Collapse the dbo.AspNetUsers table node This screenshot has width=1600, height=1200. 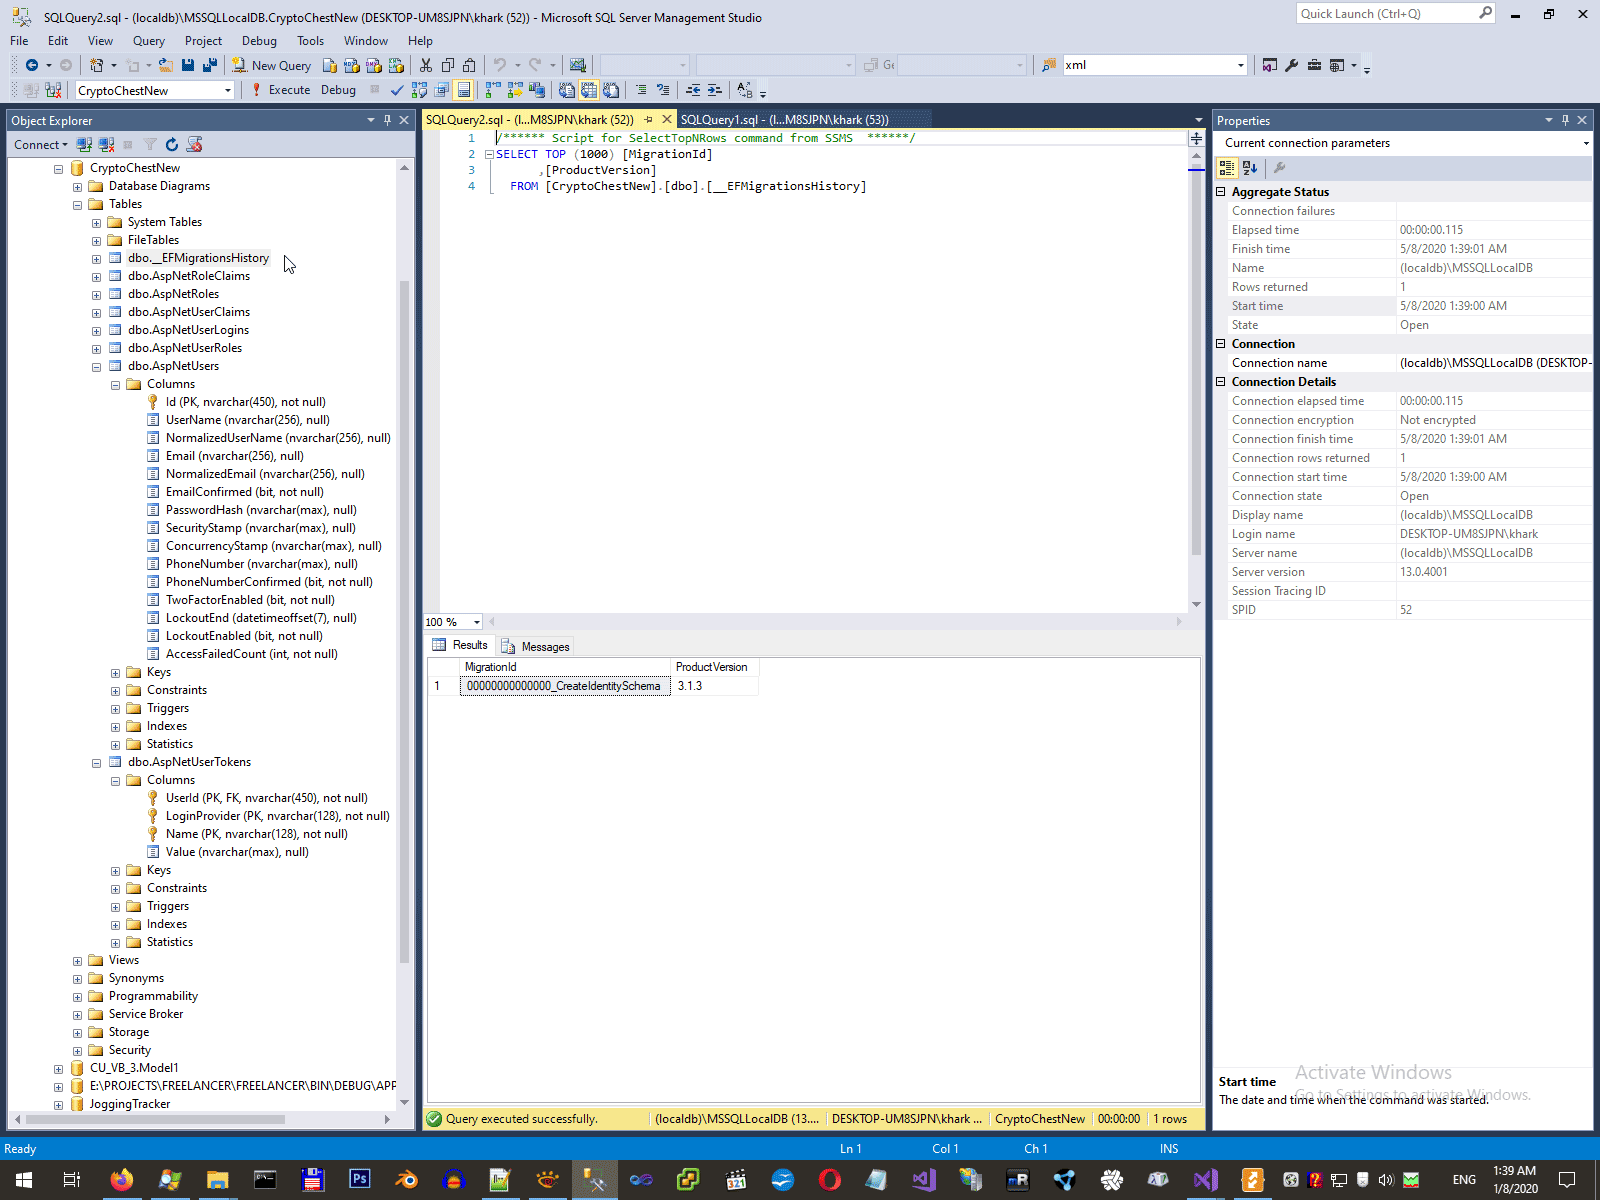point(96,367)
